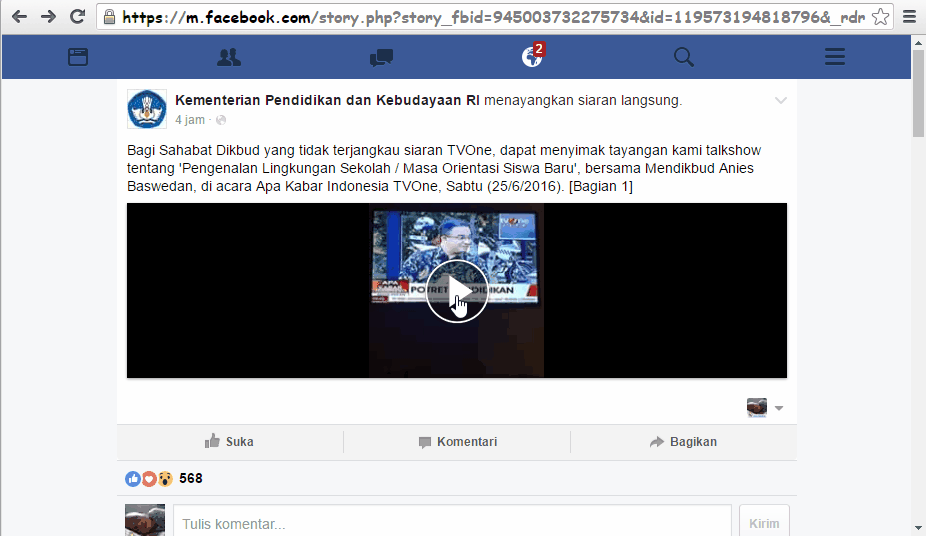Viewport: 926px width, 536px height.
Task: Go back with the browser back arrow
Action: 19,17
